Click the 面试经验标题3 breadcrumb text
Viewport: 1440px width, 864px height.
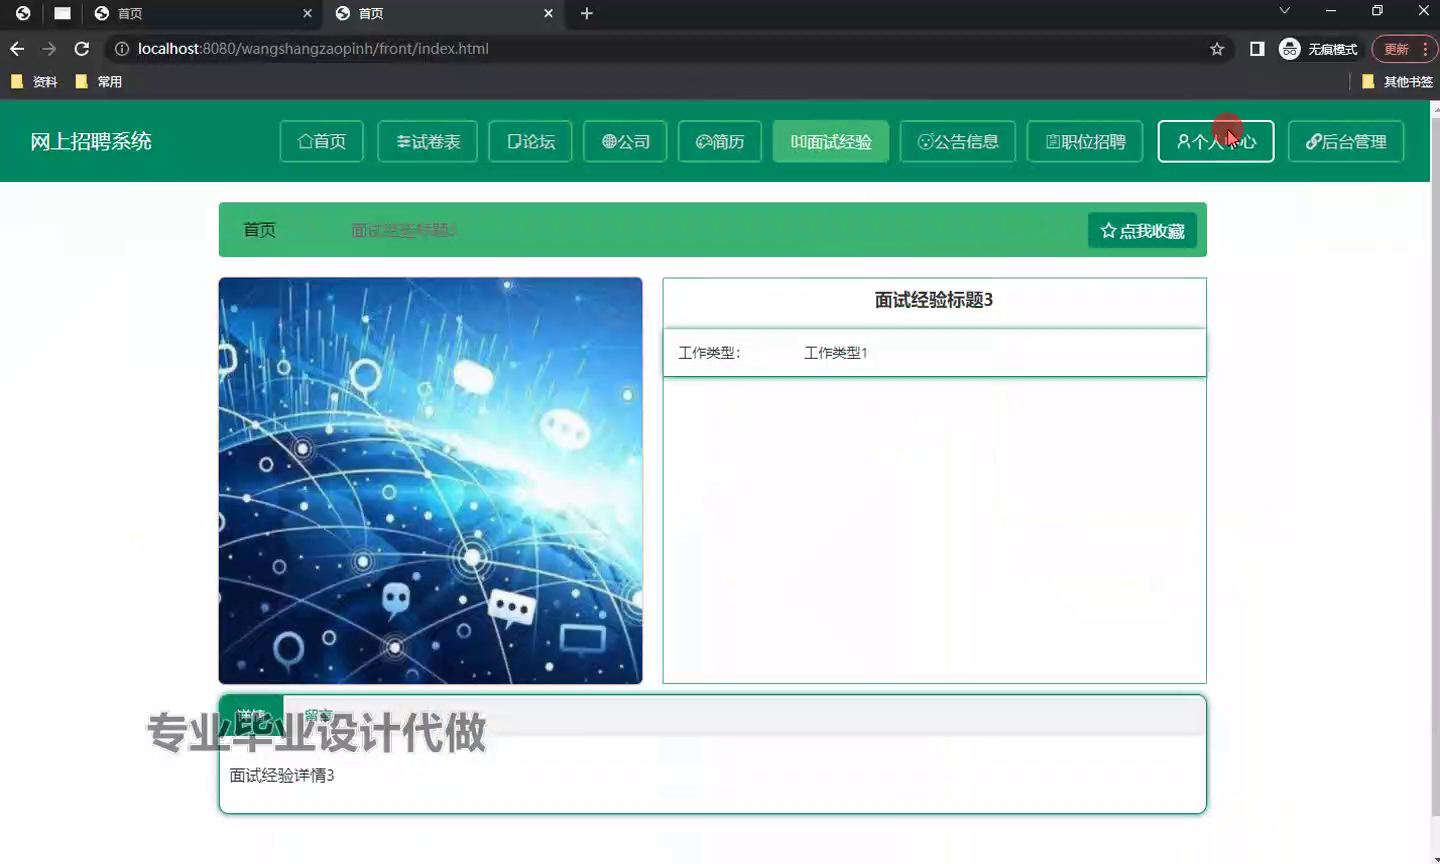(x=403, y=230)
